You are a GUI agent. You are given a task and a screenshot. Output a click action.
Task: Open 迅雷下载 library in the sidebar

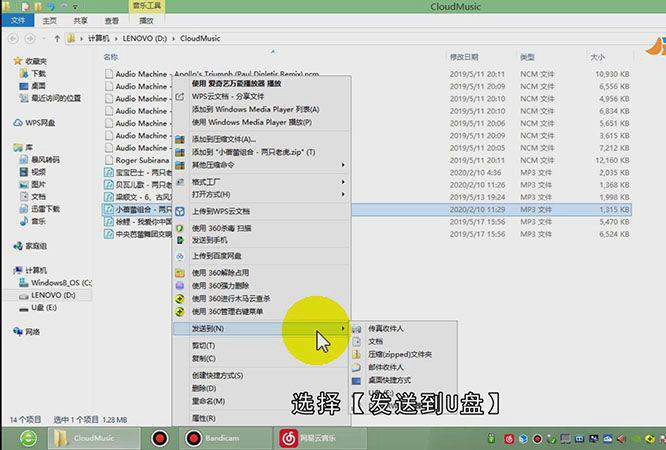point(40,209)
